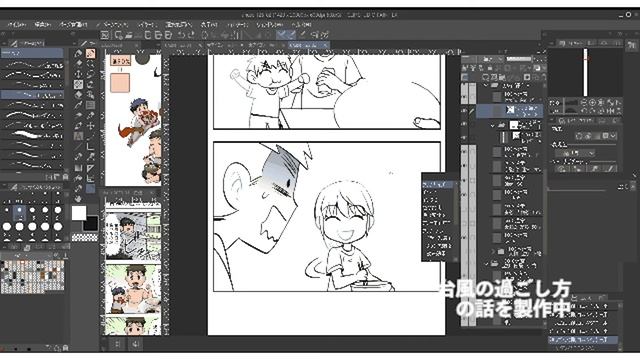Open the レイヤー (Layer) menu
Screen dimensions: 640x360
[146, 24]
